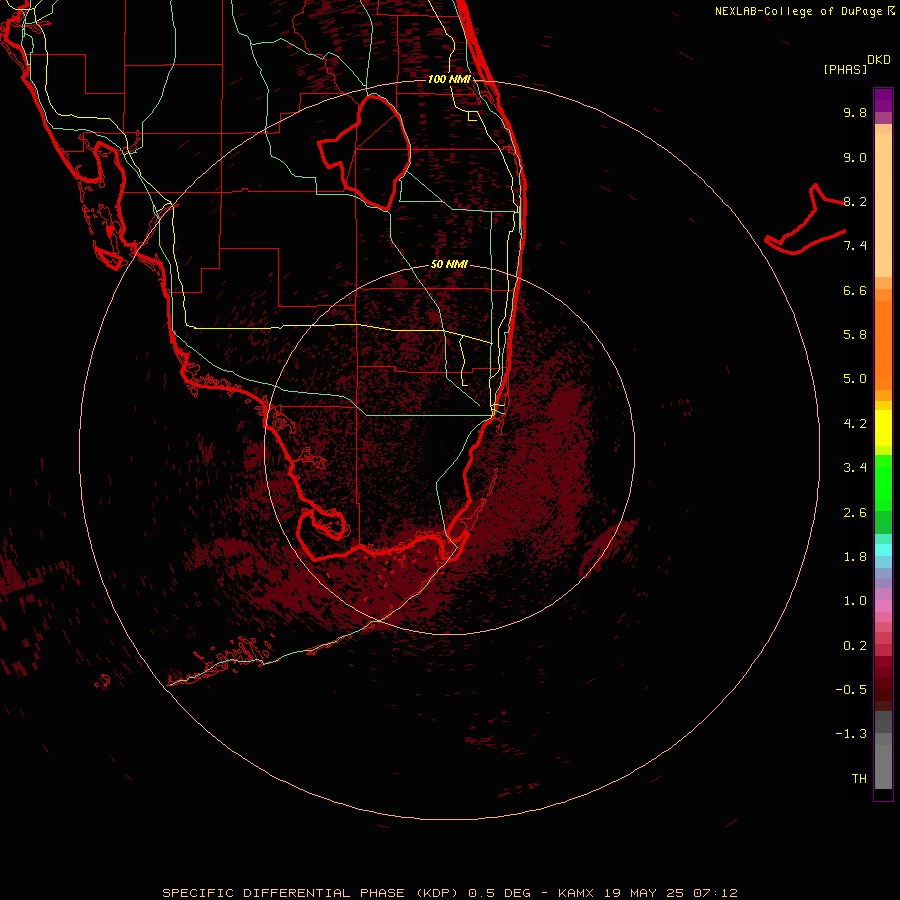Click the 07:12 scan time
The width and height of the screenshot is (900, 900).
(715, 893)
